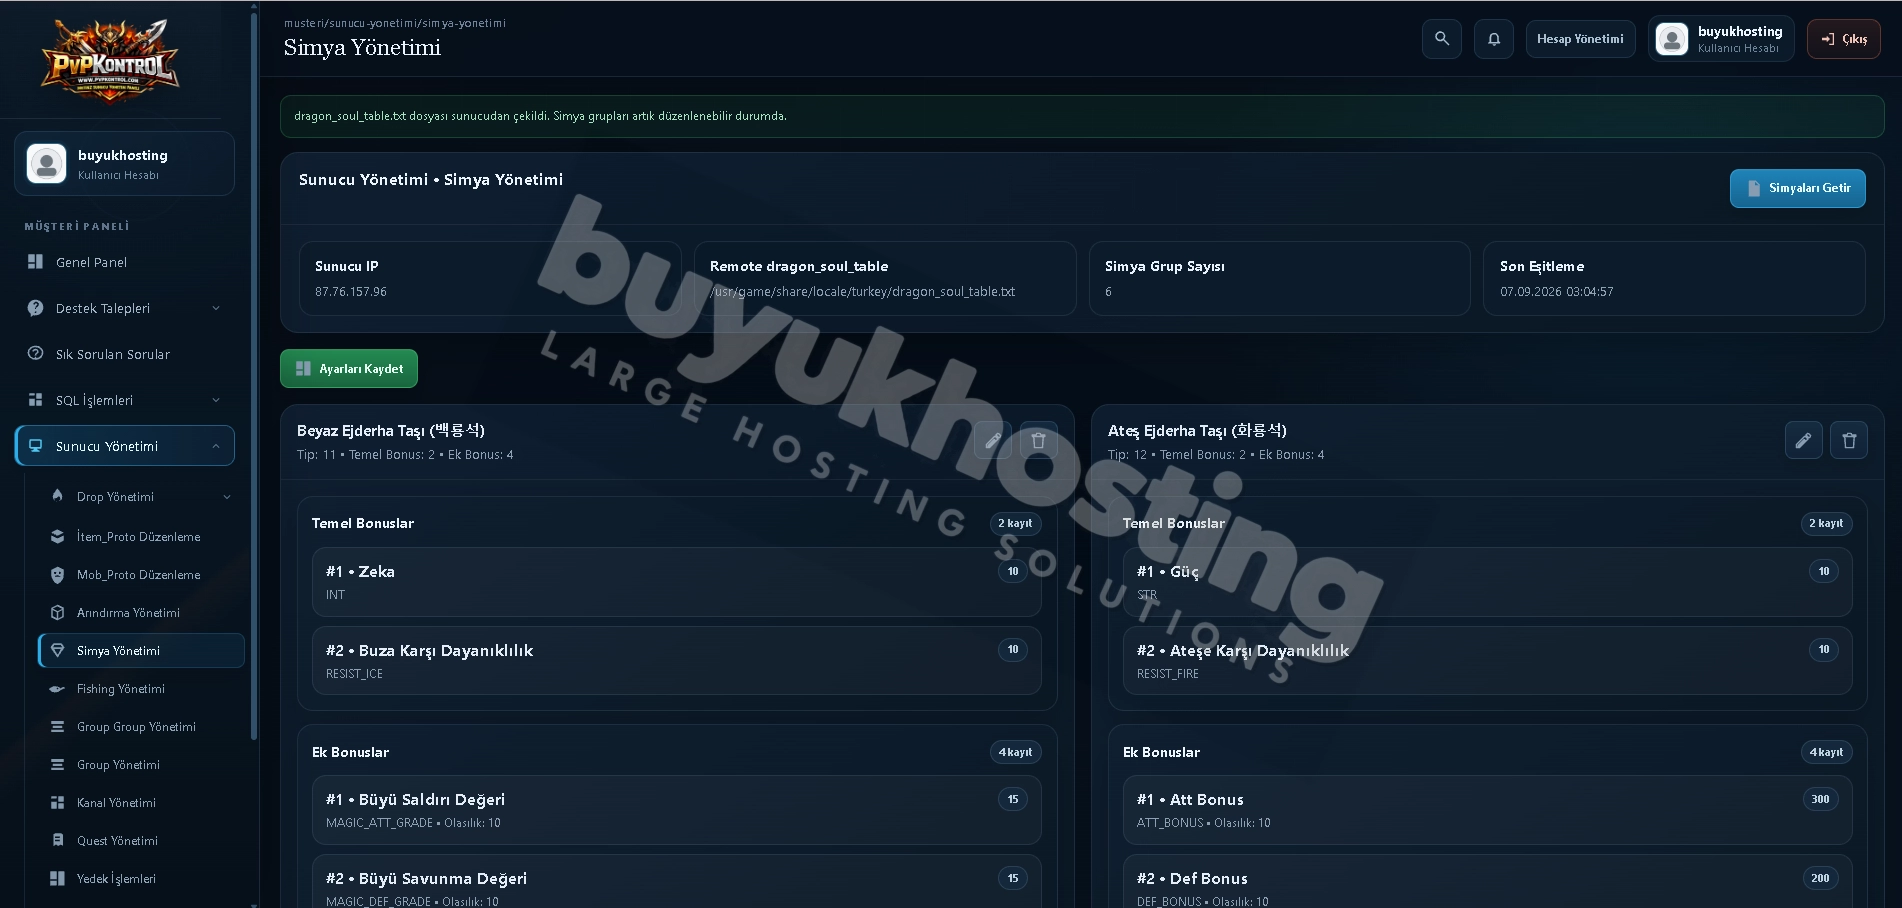Click the Sunucu Yönetimi monitor icon
The width and height of the screenshot is (1902, 908).
click(36, 446)
